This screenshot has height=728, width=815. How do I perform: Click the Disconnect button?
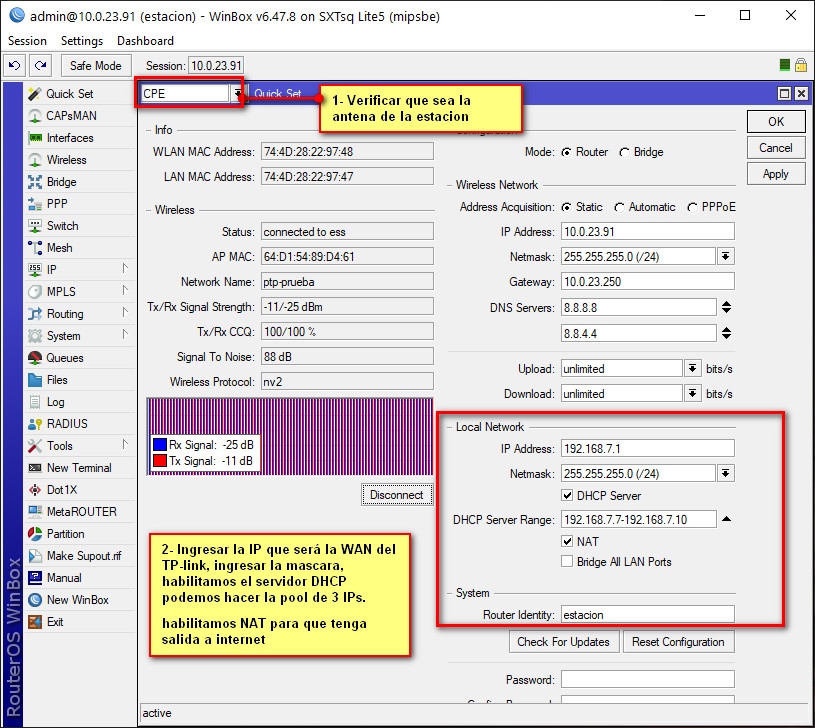coord(396,495)
